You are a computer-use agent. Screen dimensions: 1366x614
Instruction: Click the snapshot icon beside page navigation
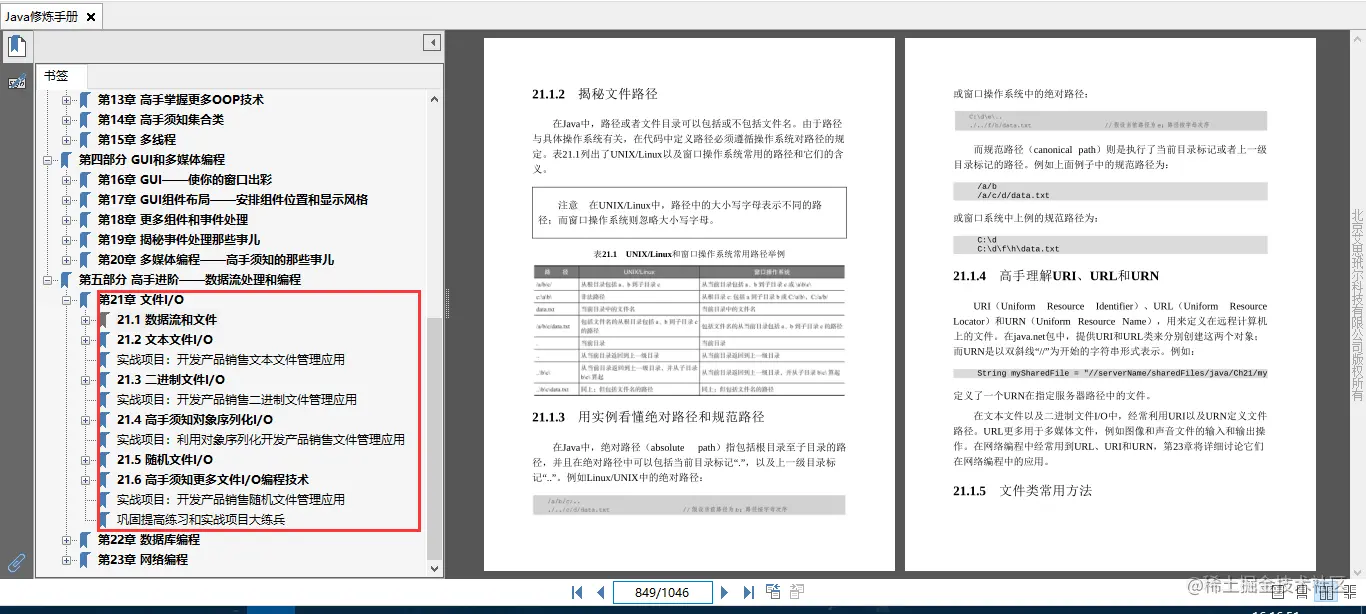(772, 591)
